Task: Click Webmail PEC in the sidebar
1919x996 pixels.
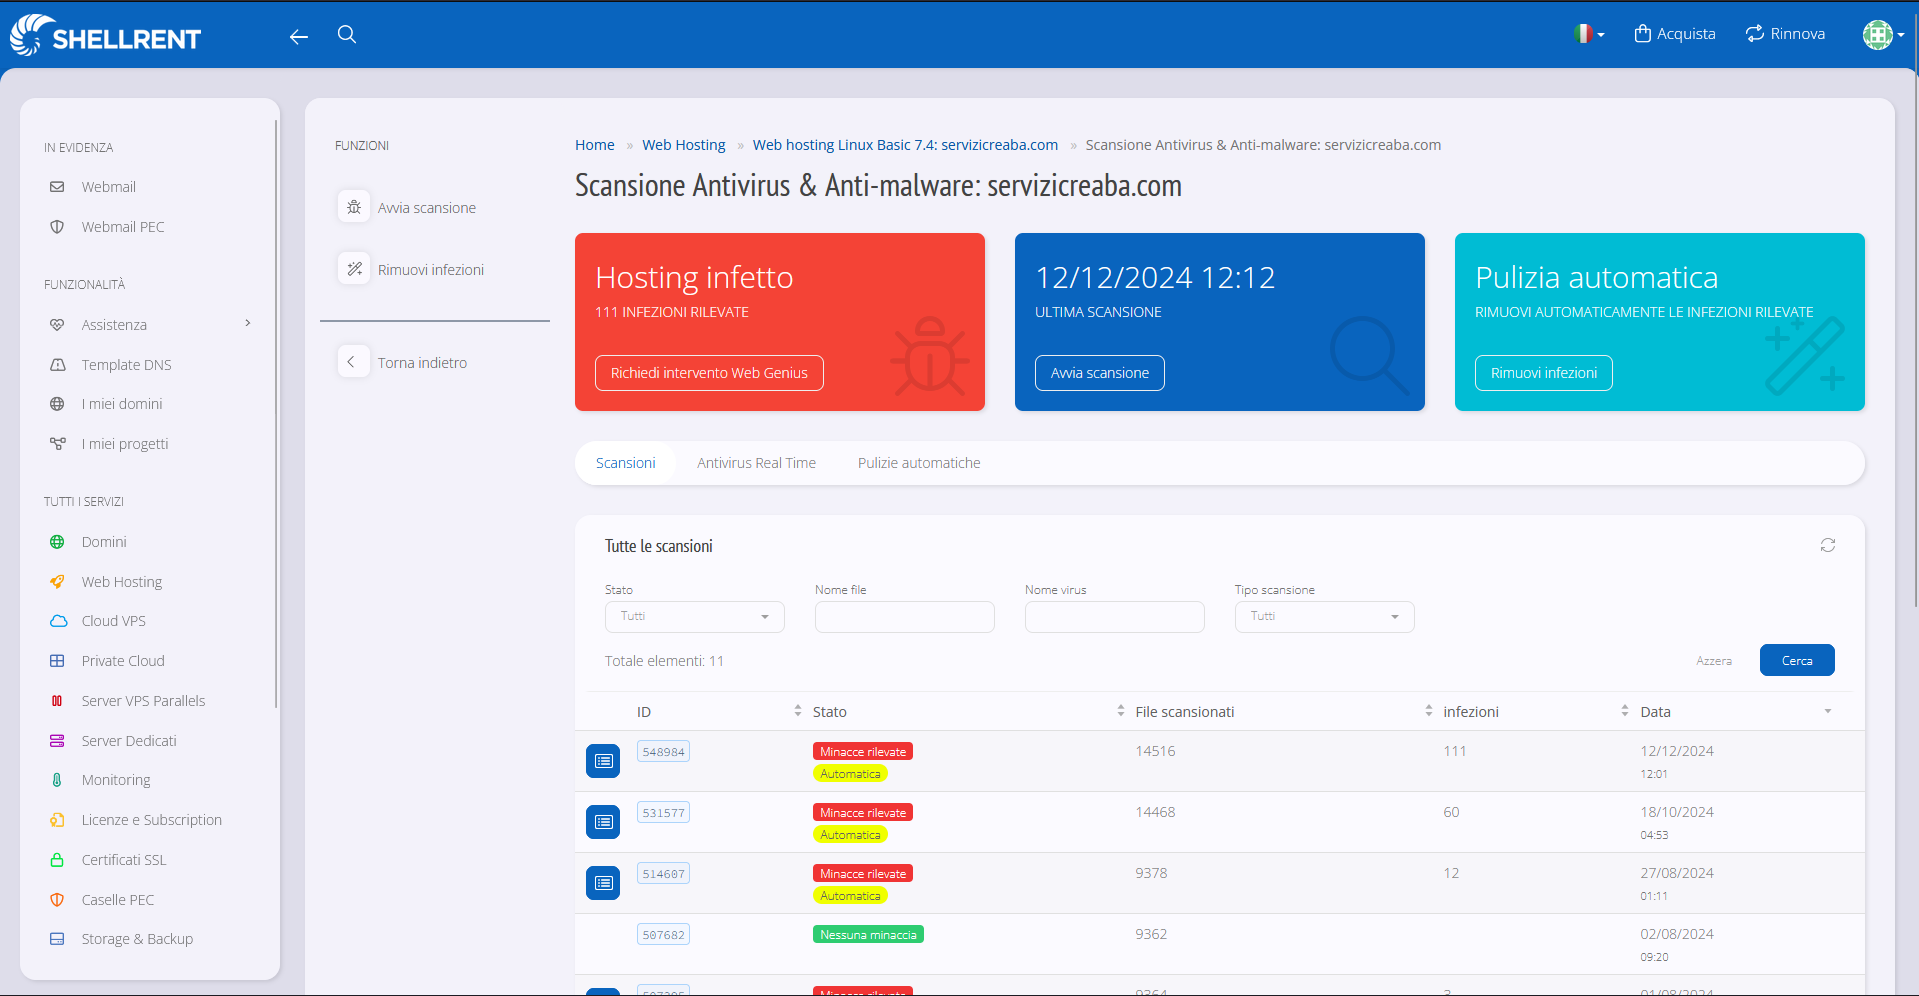Action: (x=123, y=227)
